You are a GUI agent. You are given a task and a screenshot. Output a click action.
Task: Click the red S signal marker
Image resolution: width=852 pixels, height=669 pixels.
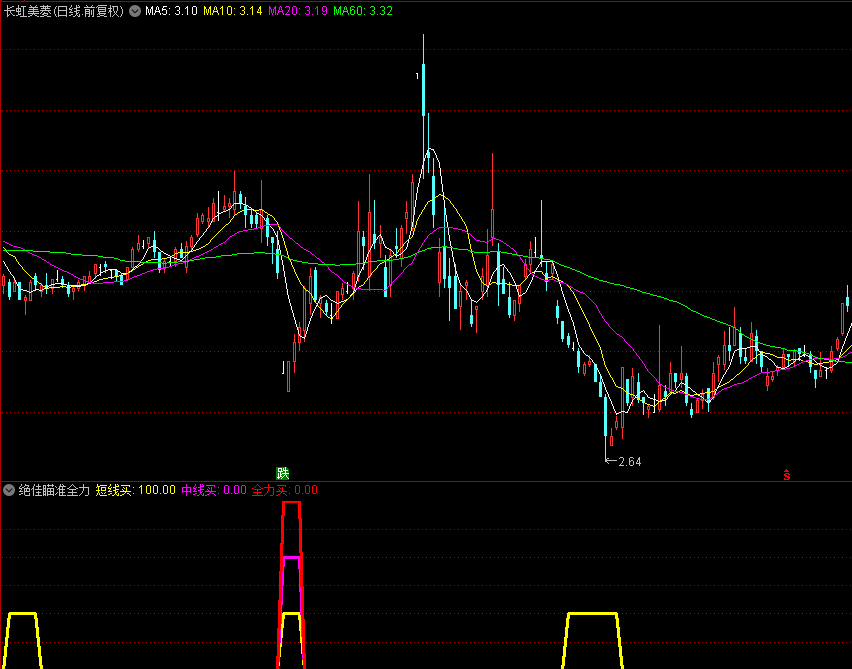787,475
